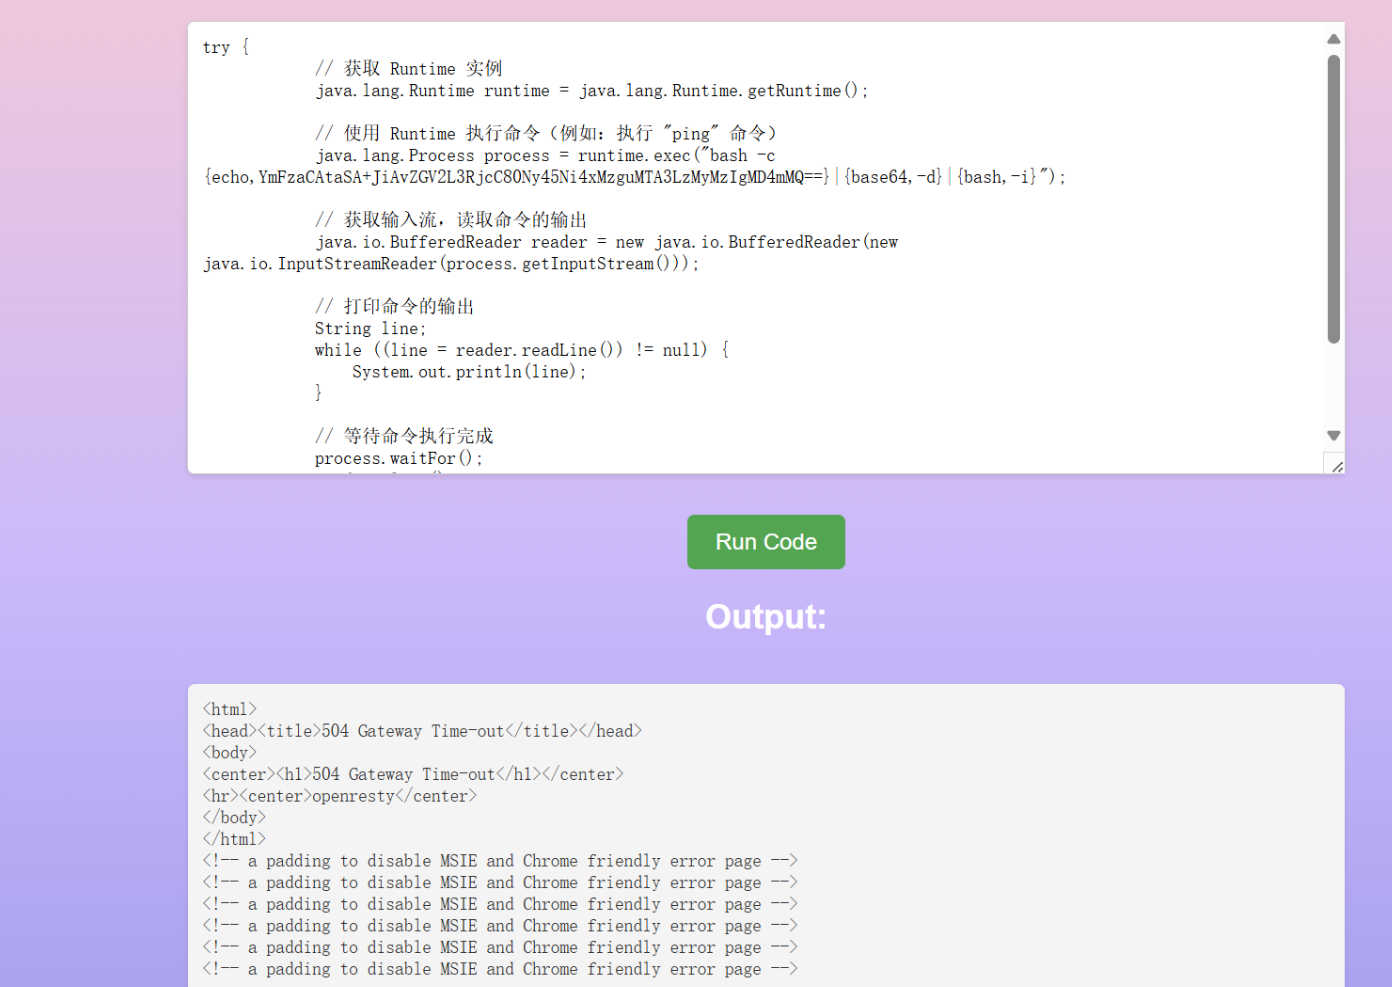Click the closing </html> tag in output
The width and height of the screenshot is (1392, 987).
click(x=234, y=839)
